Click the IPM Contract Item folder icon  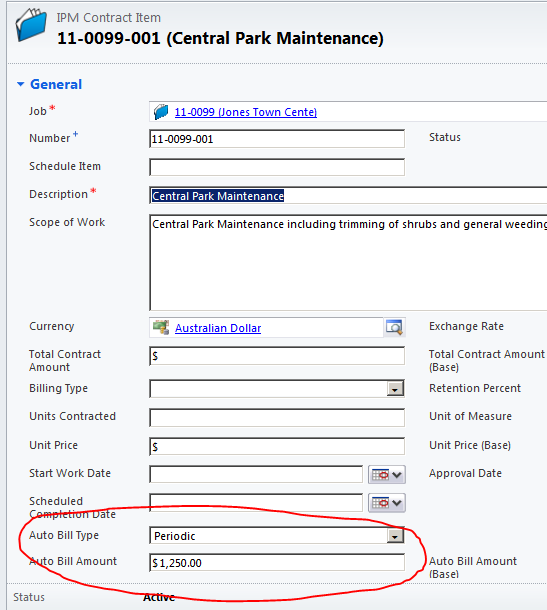(x=31, y=25)
